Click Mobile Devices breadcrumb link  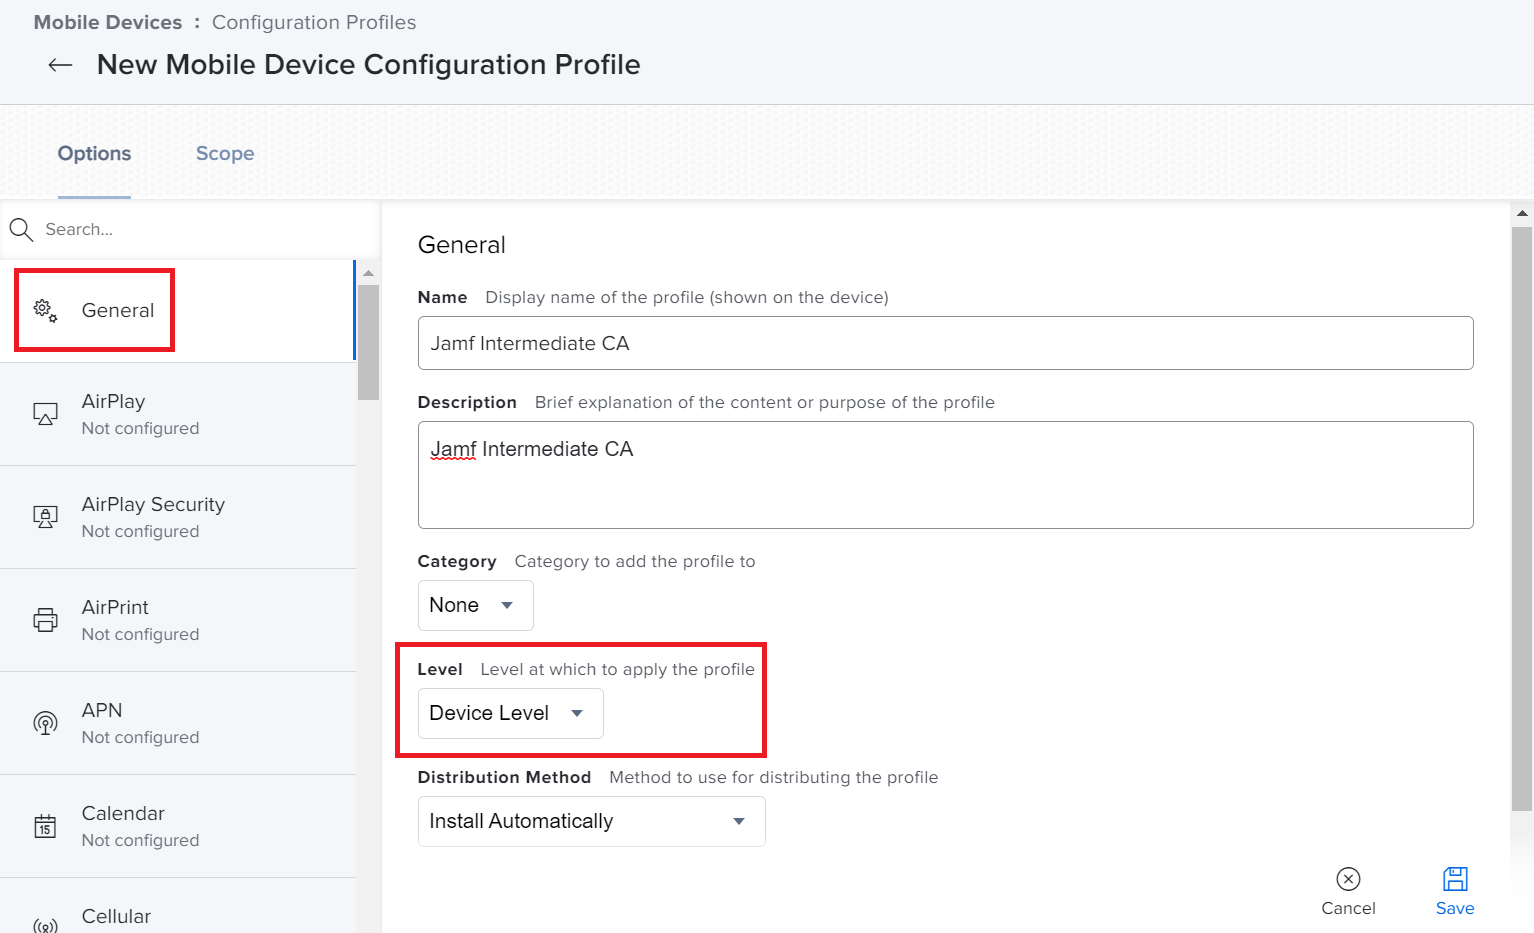coord(108,22)
